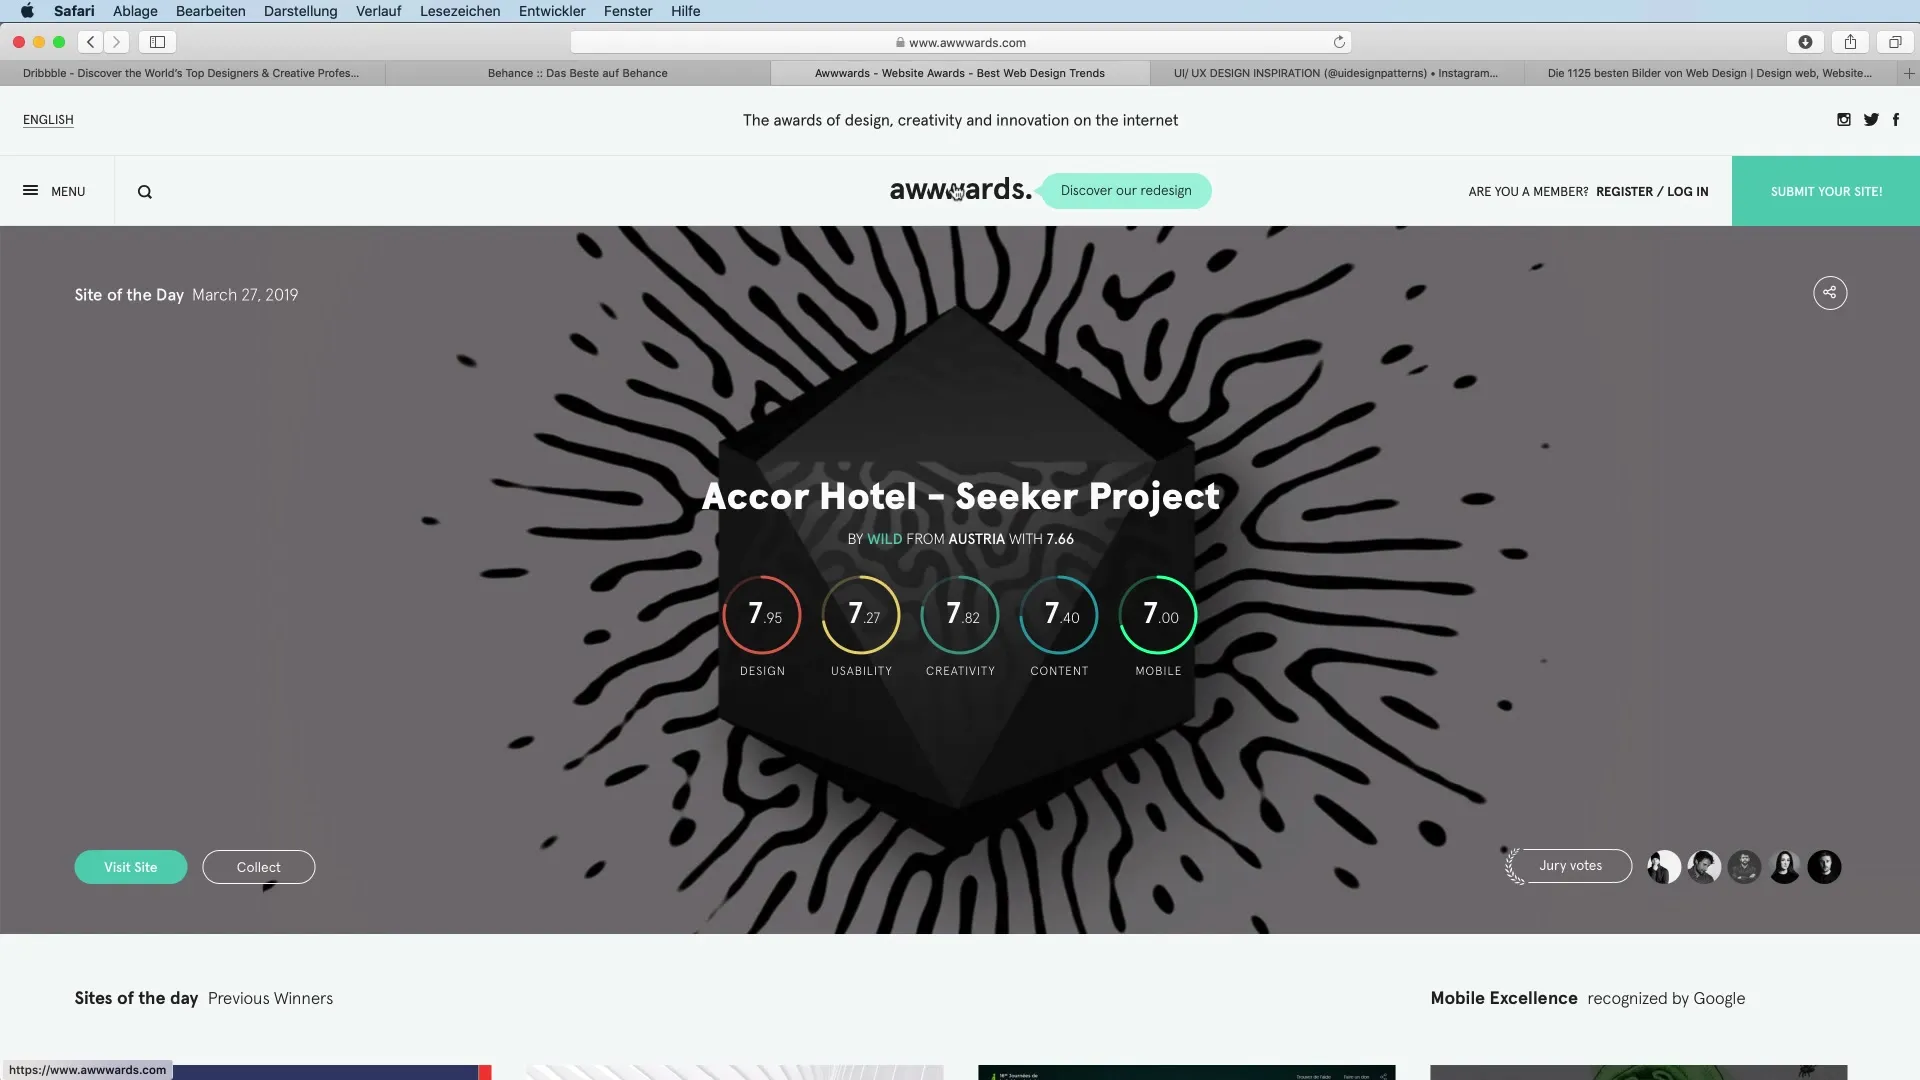
Task: Reload the page using the refresh icon
Action: tap(1339, 42)
